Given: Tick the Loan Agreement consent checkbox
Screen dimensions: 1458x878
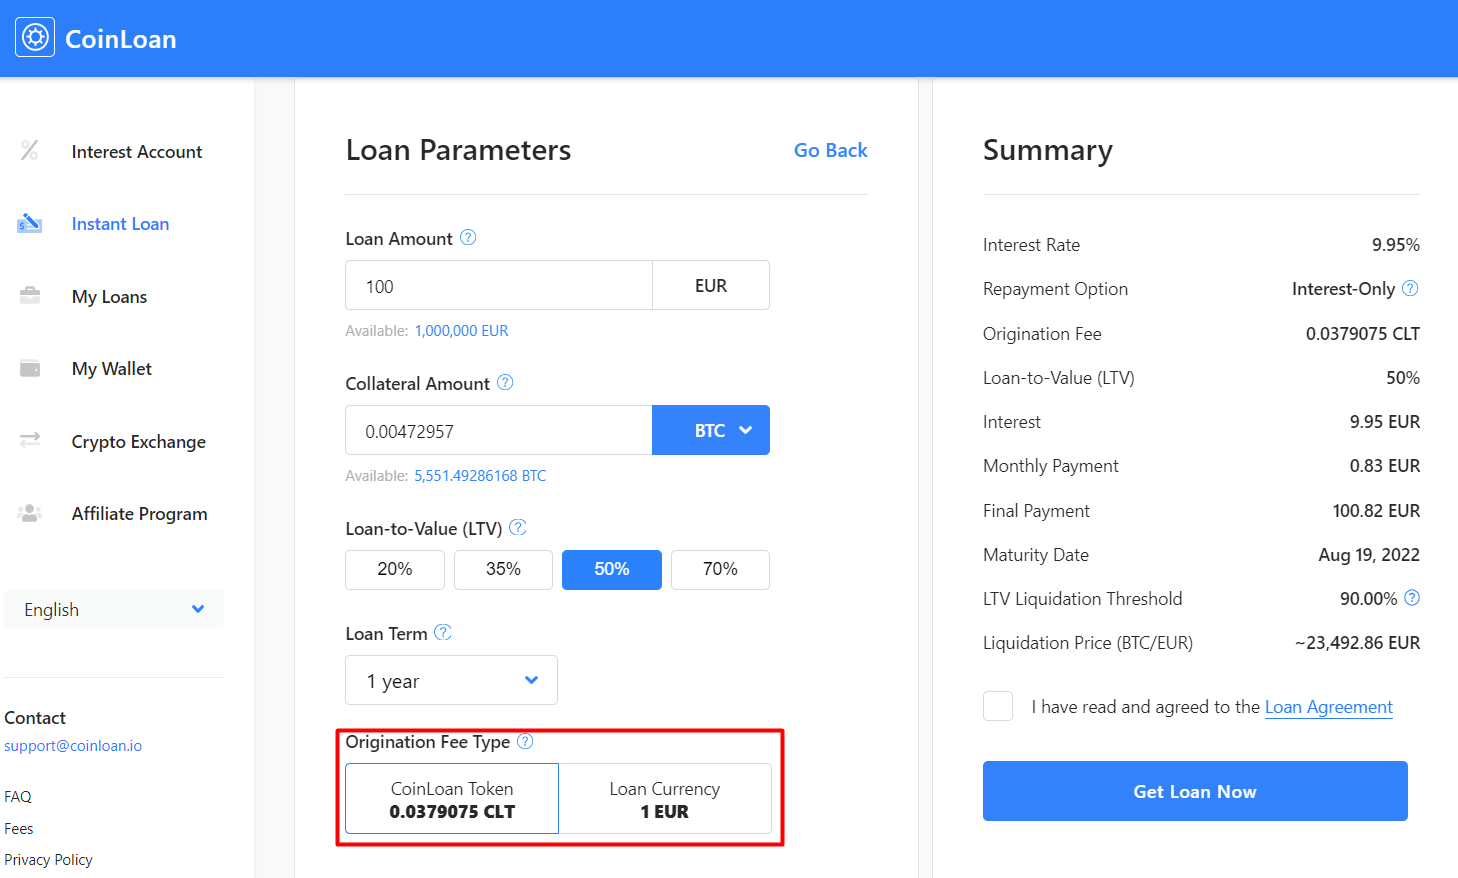Looking at the screenshot, I should click(x=998, y=706).
